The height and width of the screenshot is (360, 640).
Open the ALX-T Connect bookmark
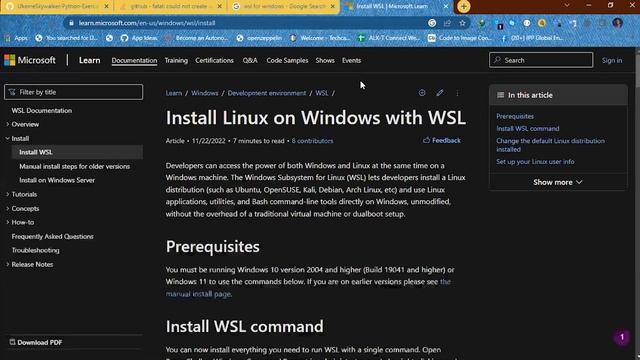pyautogui.click(x=389, y=38)
